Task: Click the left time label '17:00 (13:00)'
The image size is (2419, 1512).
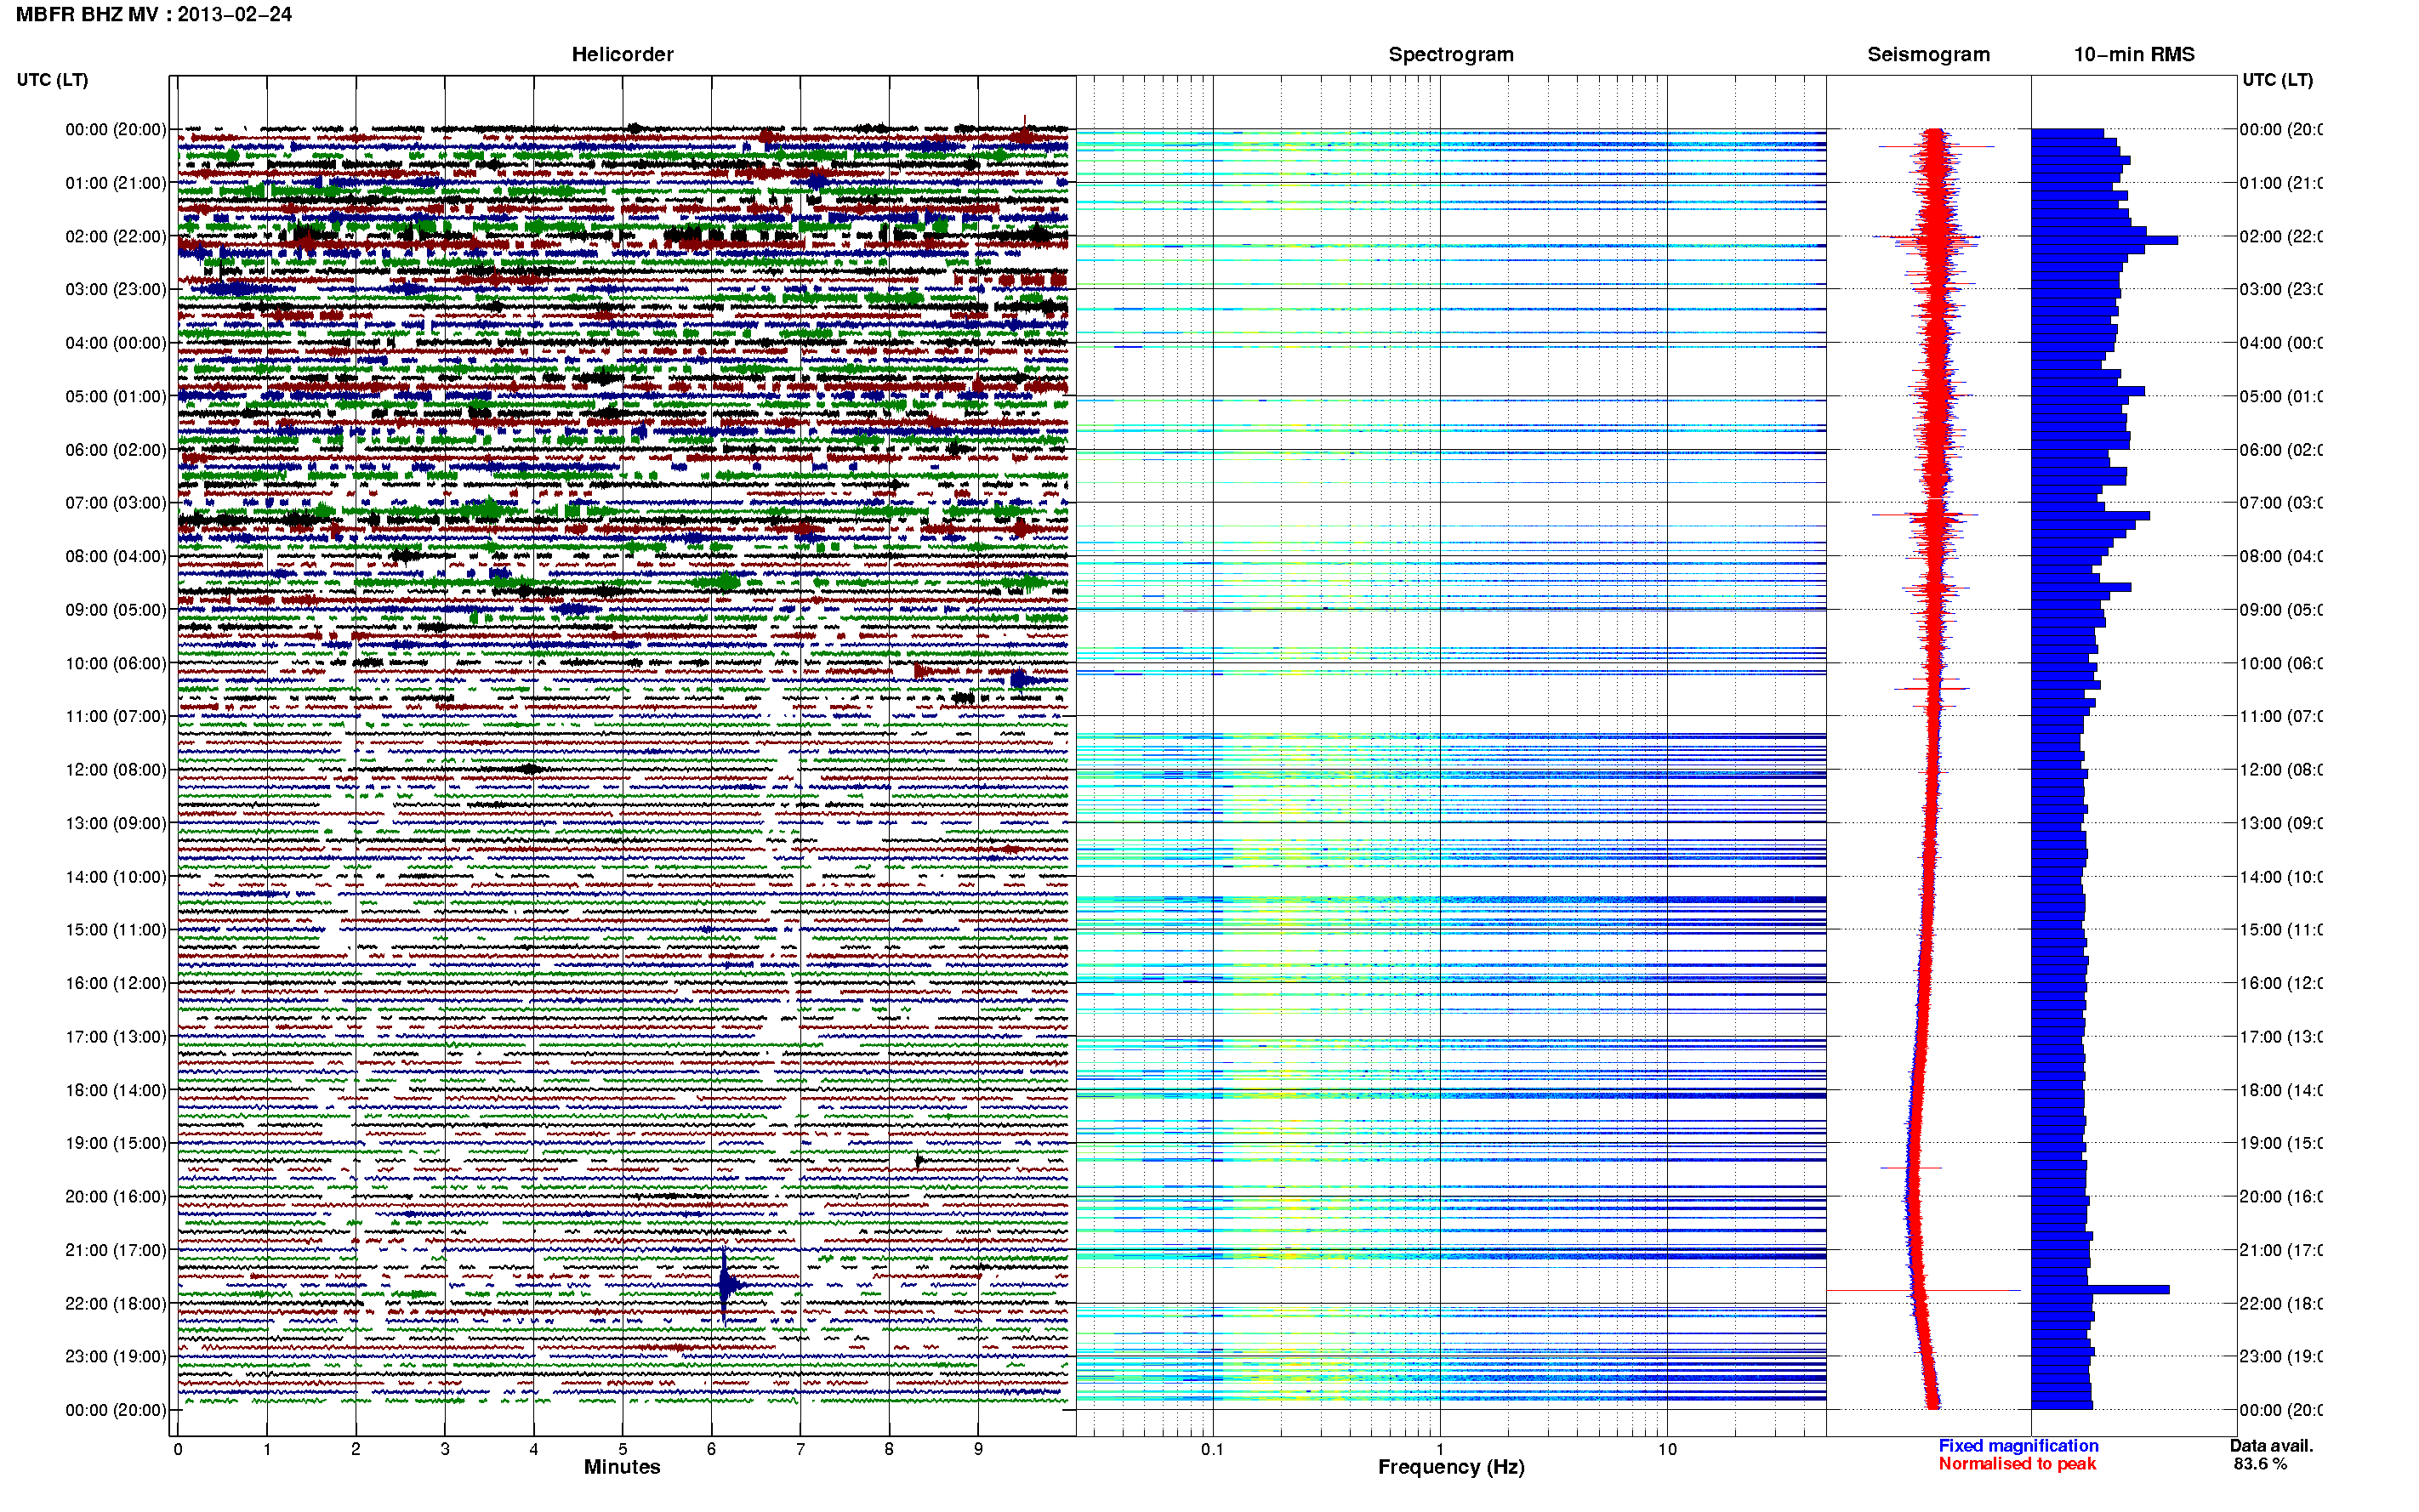Action: [x=116, y=1037]
